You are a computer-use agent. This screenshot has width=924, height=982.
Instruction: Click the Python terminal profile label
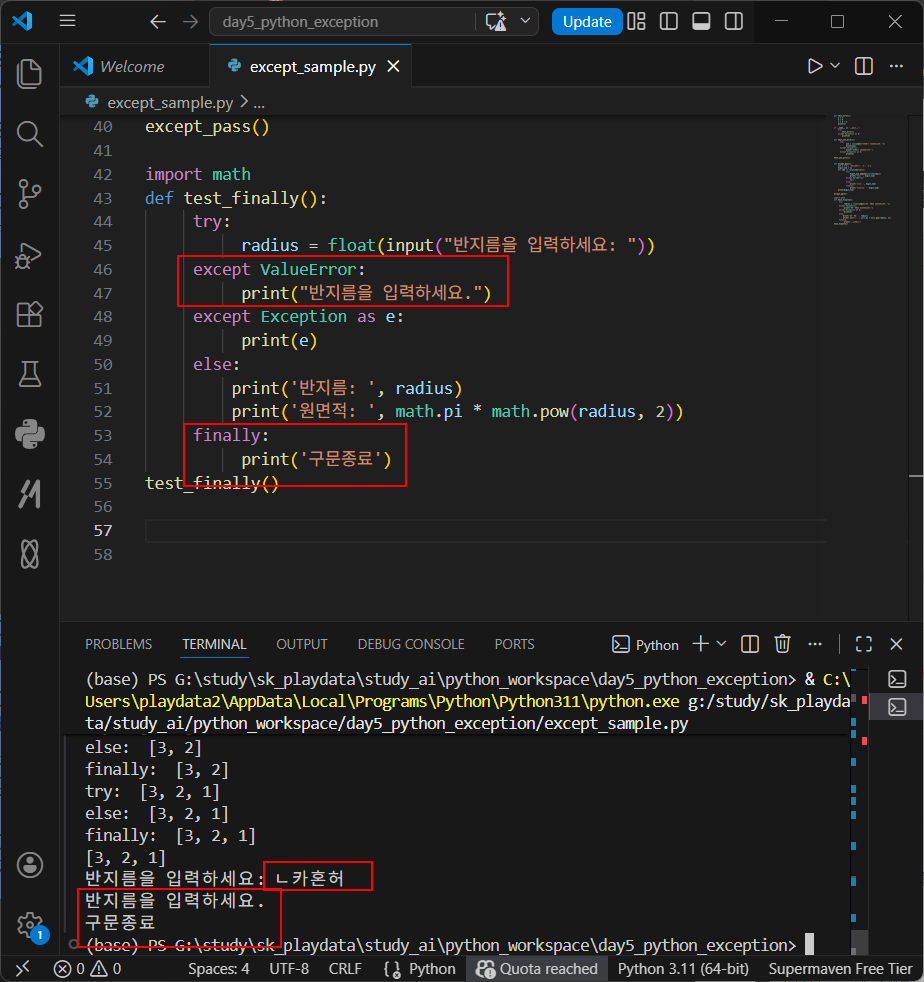645,644
